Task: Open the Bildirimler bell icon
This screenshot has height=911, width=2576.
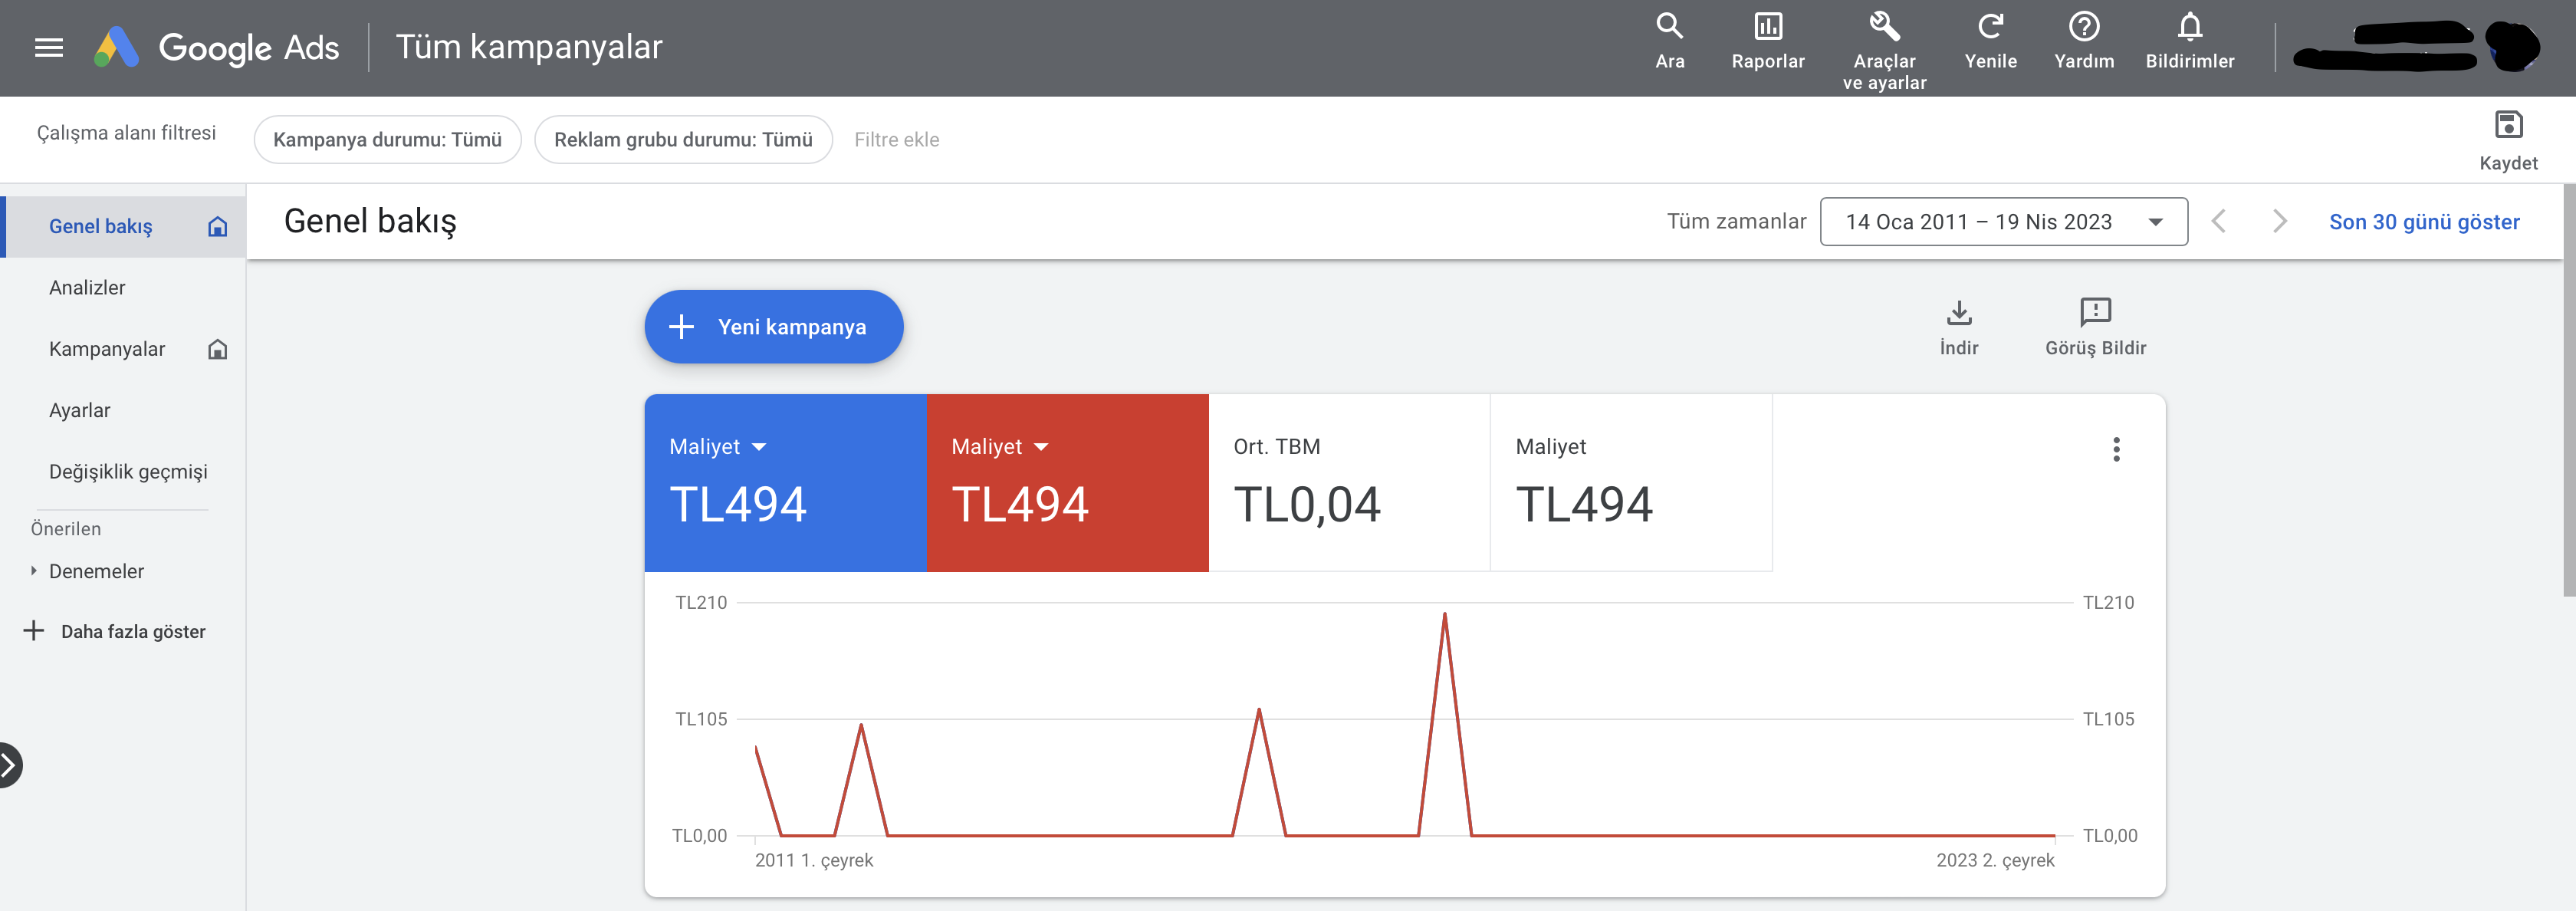Action: pos(2189,26)
